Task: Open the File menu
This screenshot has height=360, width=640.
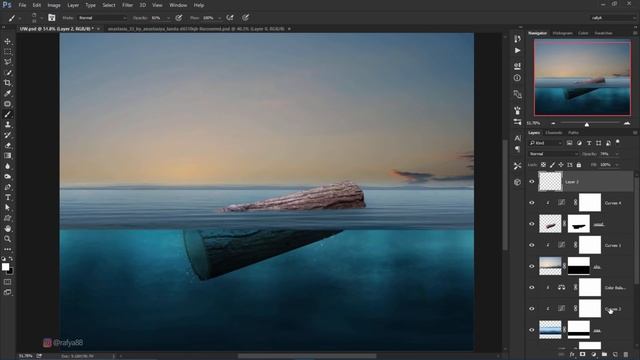Action: pos(22,5)
